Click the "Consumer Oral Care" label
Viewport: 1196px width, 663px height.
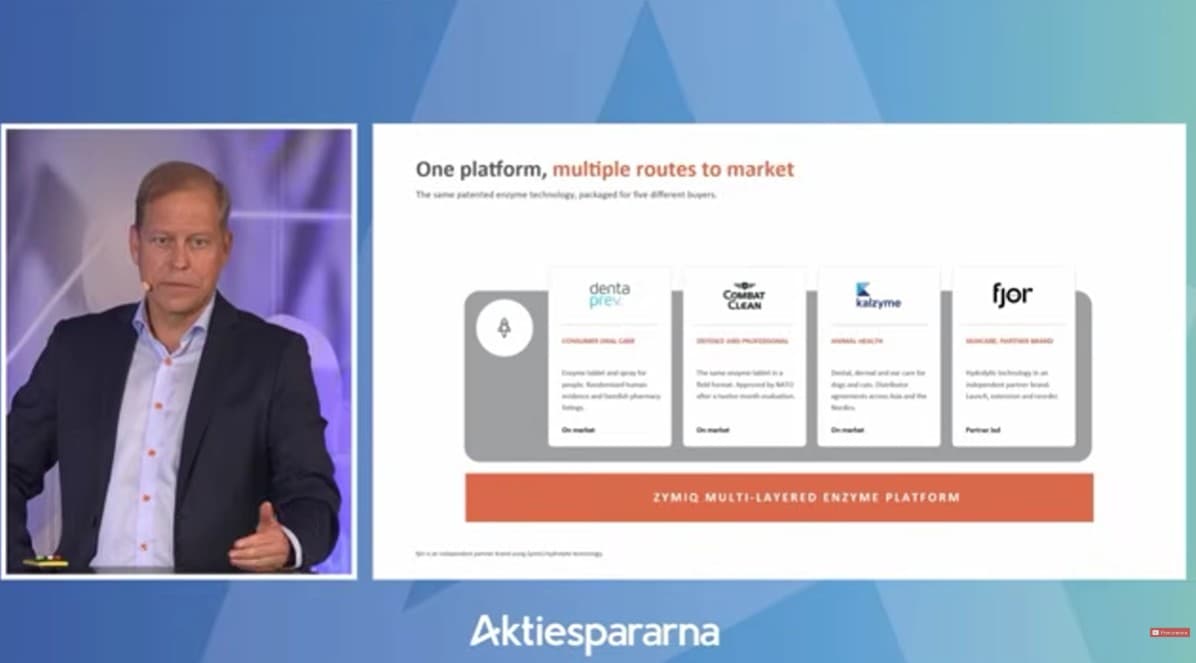point(598,341)
